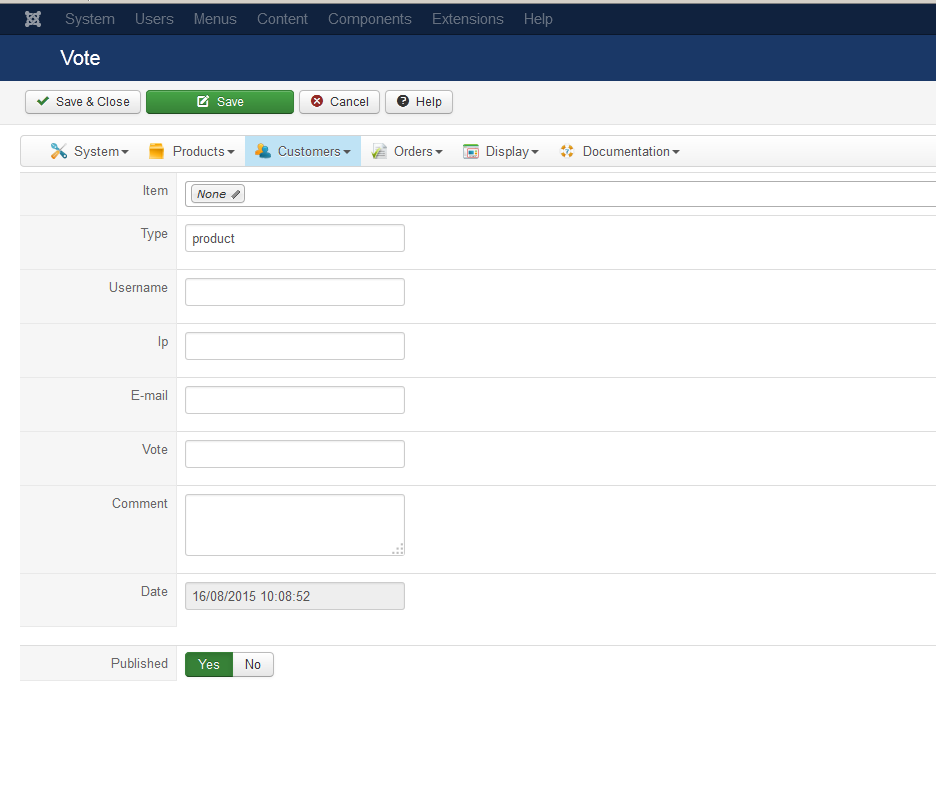Click the System wrench icon in HikaShop menu
Image resolution: width=936 pixels, height=791 pixels.
click(58, 151)
